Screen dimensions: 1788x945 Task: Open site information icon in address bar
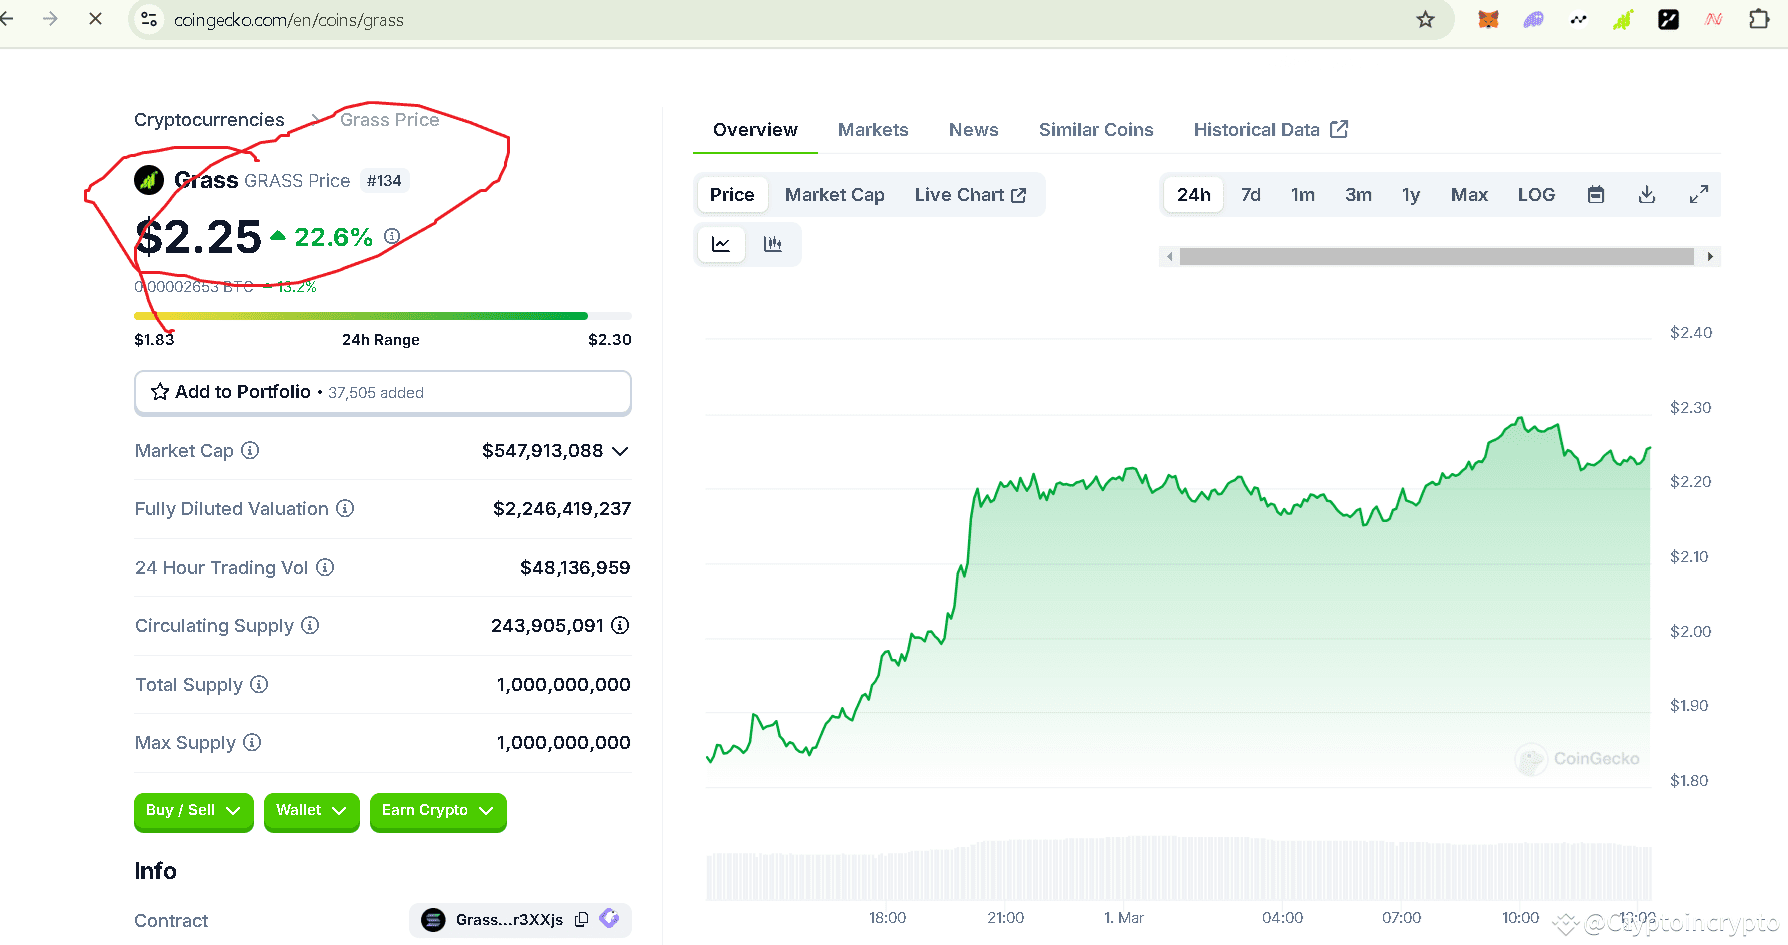pyautogui.click(x=149, y=19)
